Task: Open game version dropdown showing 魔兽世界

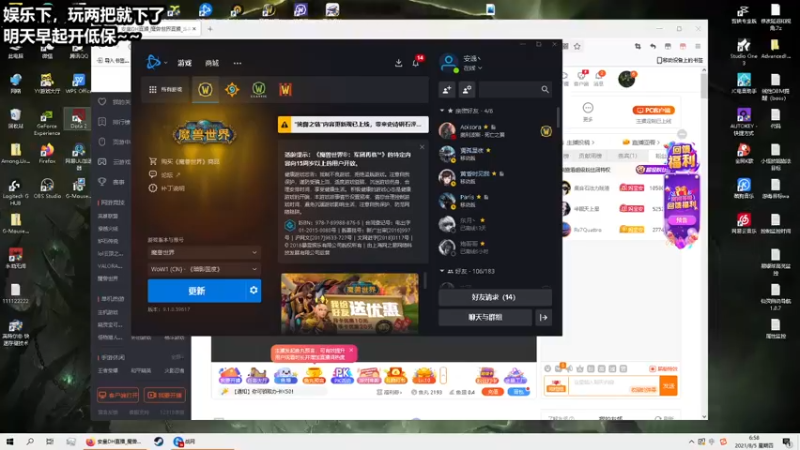Action: (204, 253)
